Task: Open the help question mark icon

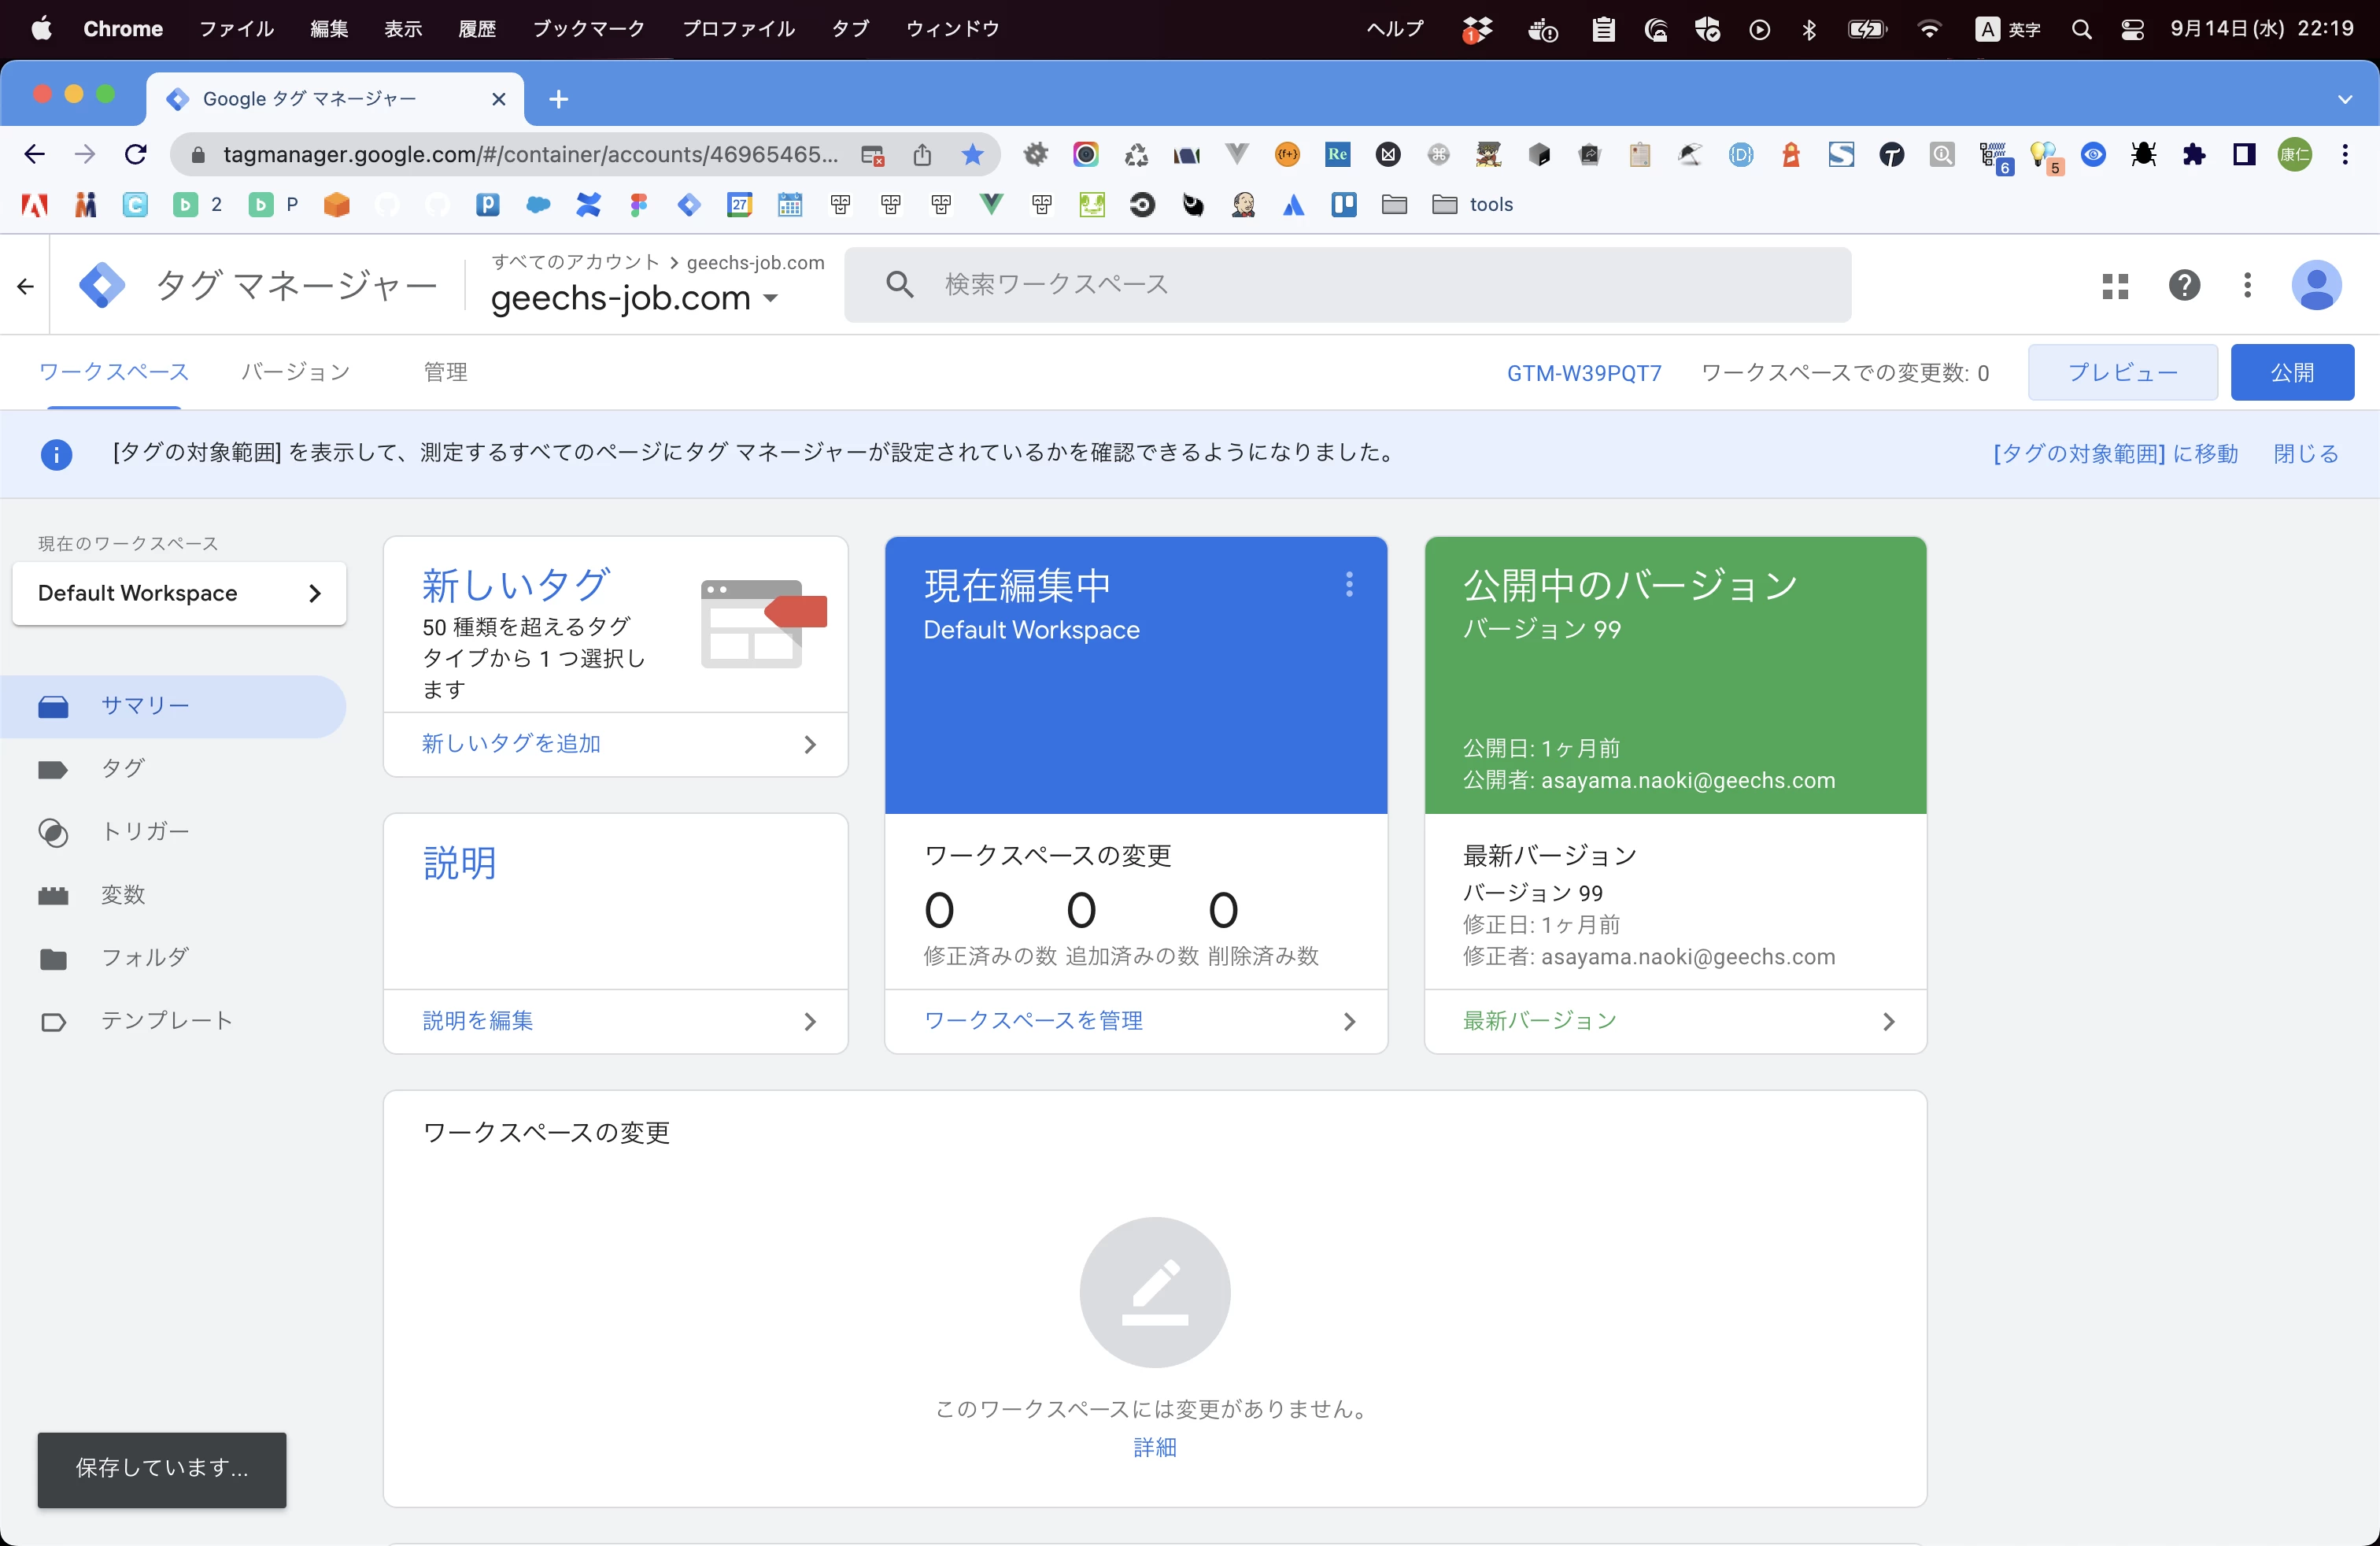Action: 2184,286
